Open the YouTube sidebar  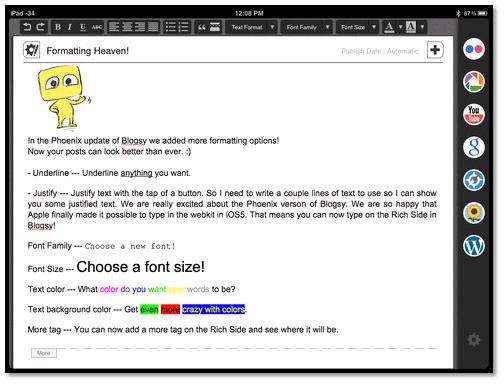point(474,114)
